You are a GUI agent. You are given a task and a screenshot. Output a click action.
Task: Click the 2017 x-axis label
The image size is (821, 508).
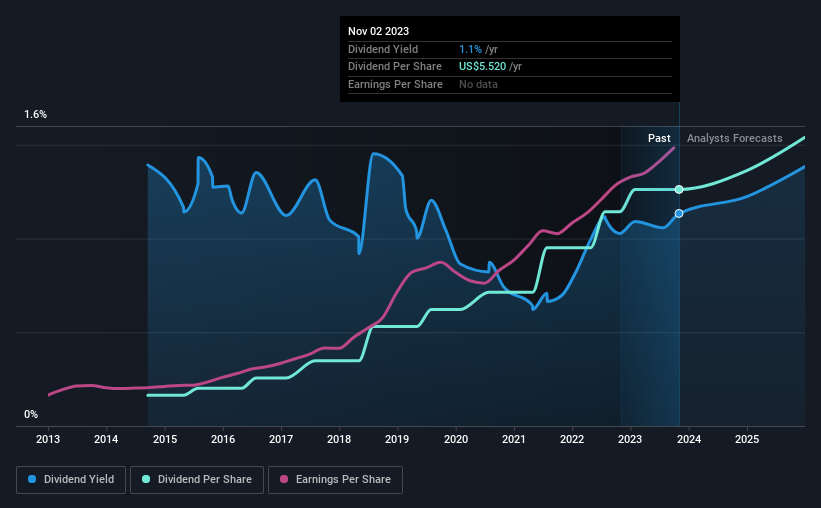pos(281,439)
